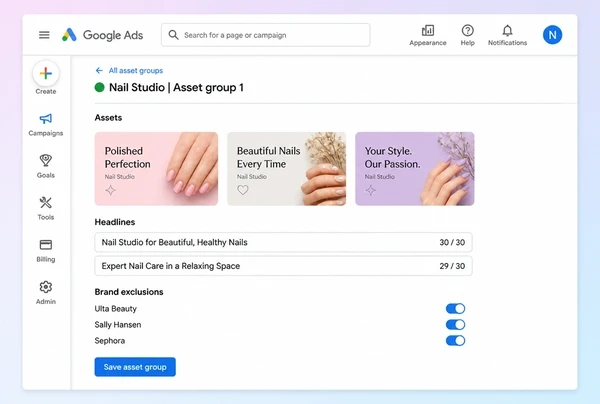Open Goals in sidebar
Screen dimensions: 600x404
pyautogui.click(x=46, y=166)
